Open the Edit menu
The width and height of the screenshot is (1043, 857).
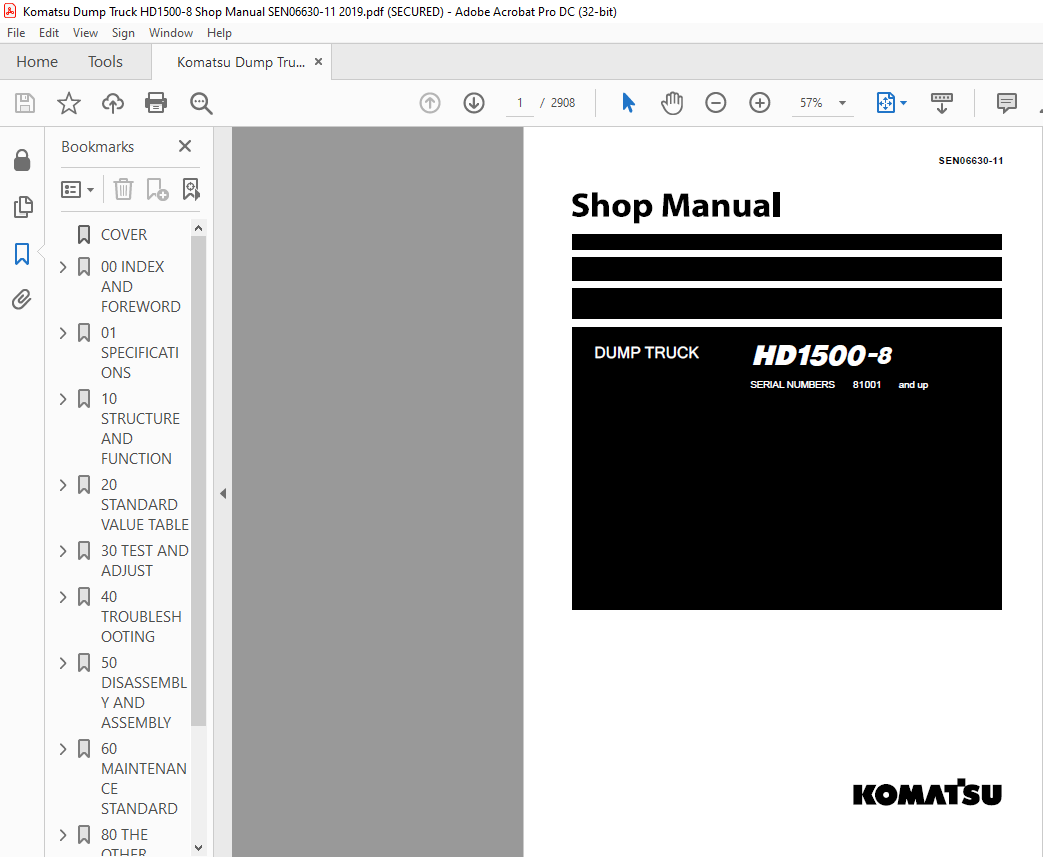point(49,33)
